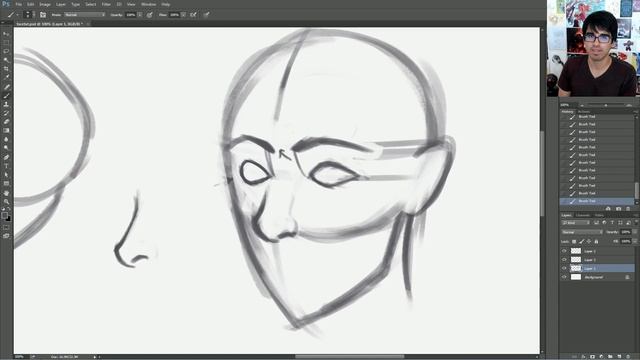640x360 pixels.
Task: Select the Zoom tool
Action: pyautogui.click(x=6, y=201)
